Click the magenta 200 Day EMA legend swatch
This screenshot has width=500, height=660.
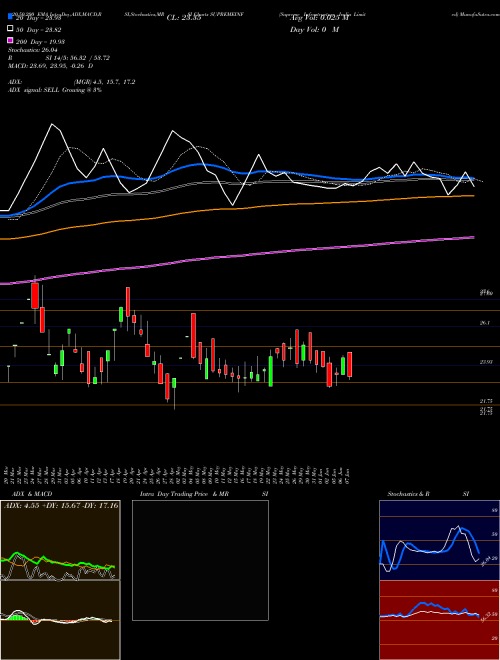click(x=11, y=41)
